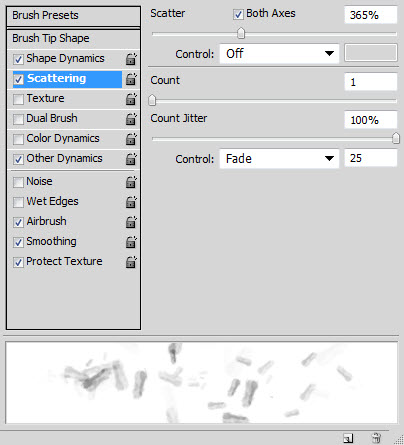Screen dimensions: 404x445
Task: Click the lock beside Color Dynamics
Action: click(x=131, y=139)
